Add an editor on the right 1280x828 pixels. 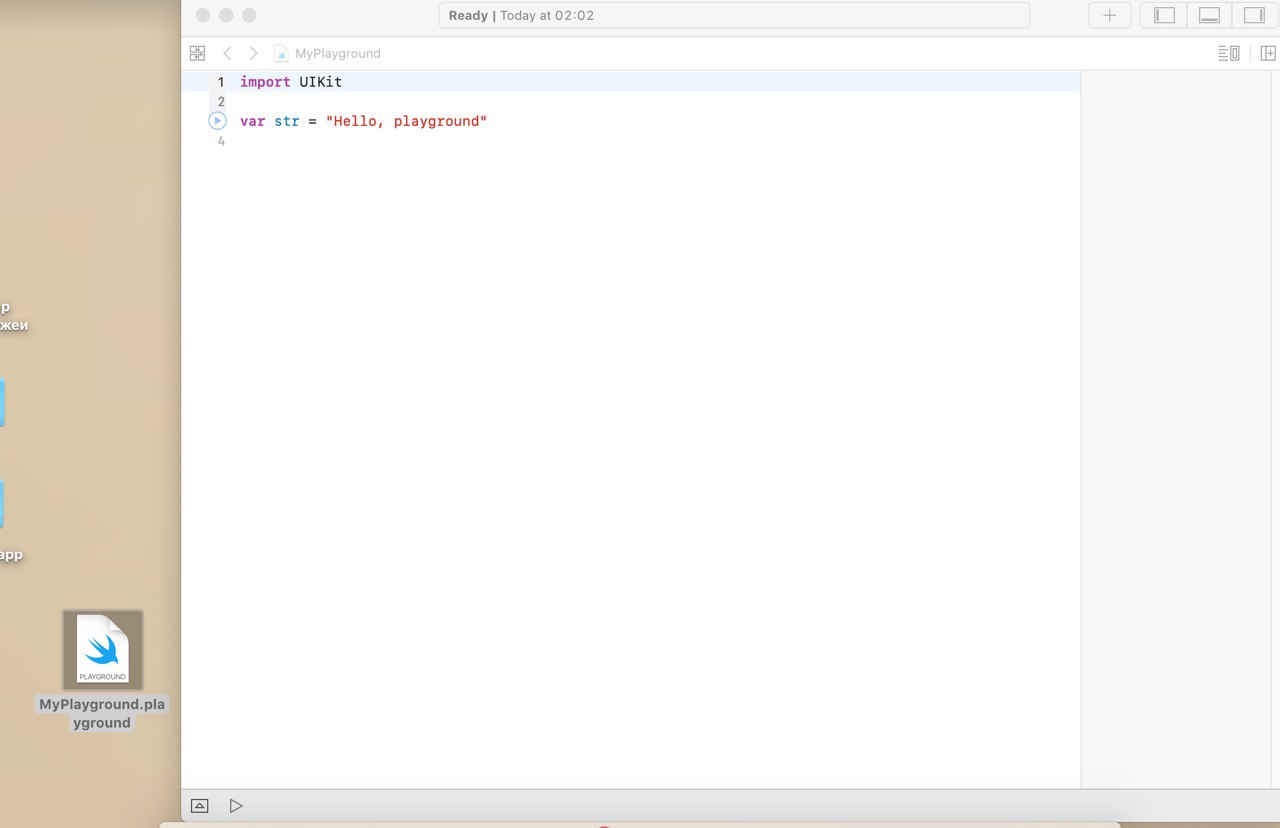click(x=1268, y=53)
